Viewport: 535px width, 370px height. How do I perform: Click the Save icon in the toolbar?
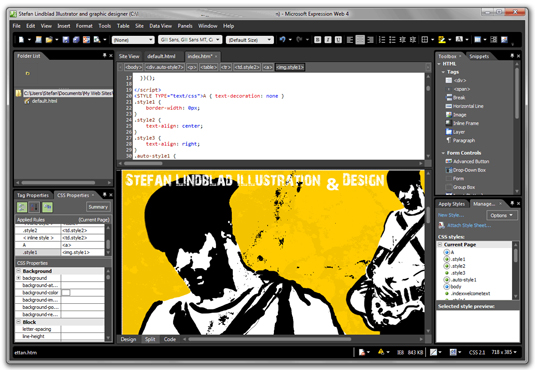click(x=66, y=40)
